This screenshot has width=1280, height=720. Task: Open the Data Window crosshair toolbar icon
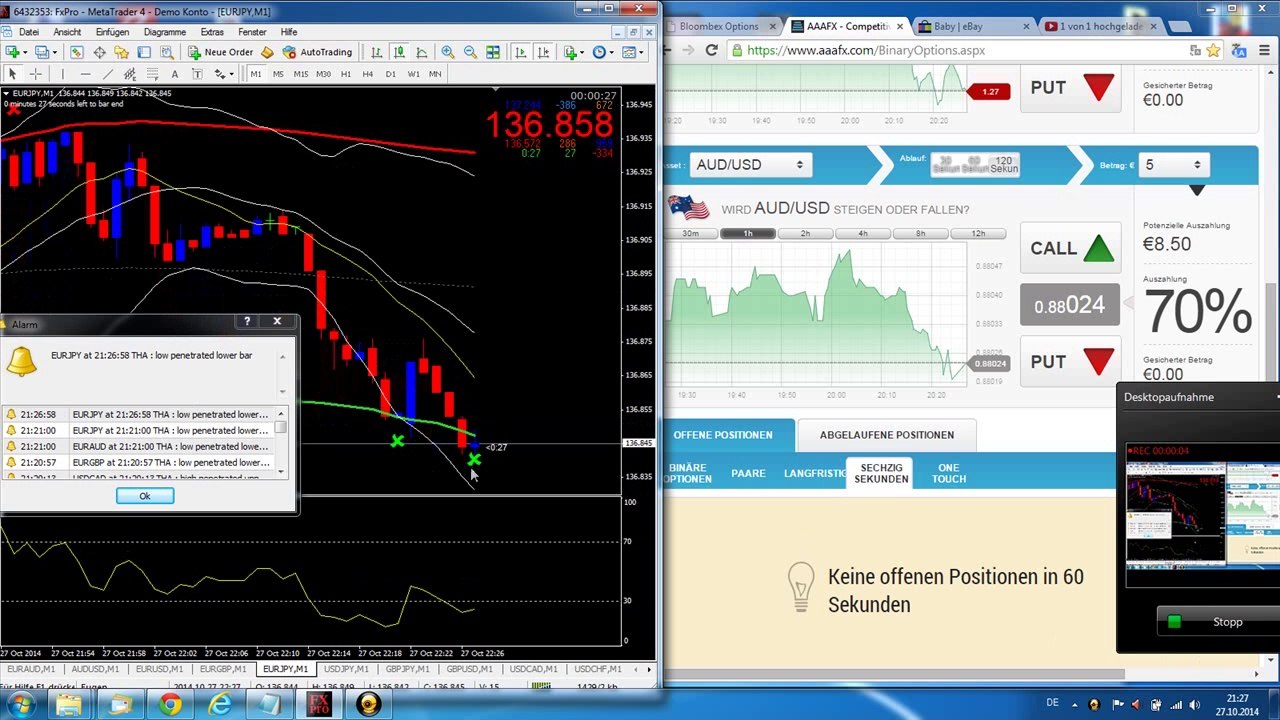click(x=99, y=52)
